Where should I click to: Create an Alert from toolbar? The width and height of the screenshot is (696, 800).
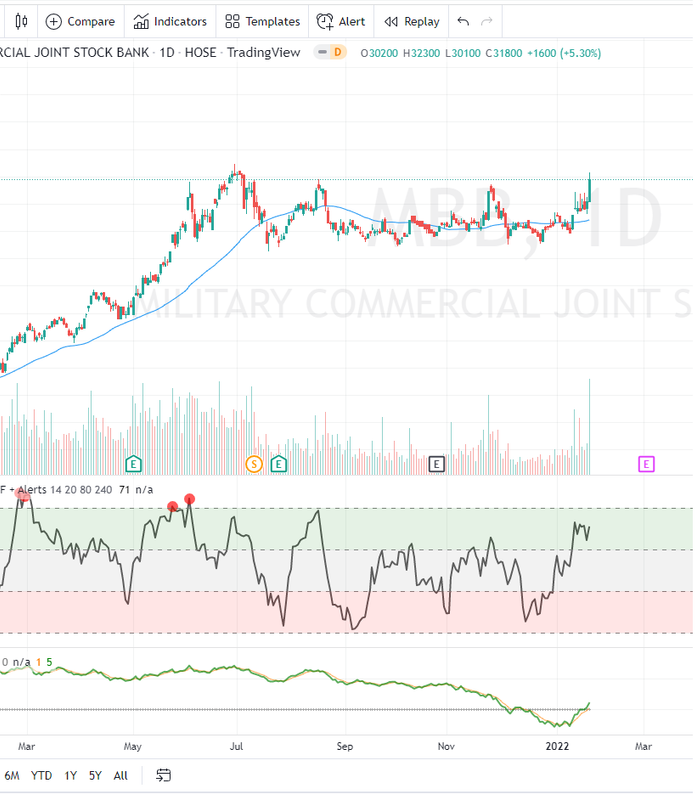pos(341,21)
